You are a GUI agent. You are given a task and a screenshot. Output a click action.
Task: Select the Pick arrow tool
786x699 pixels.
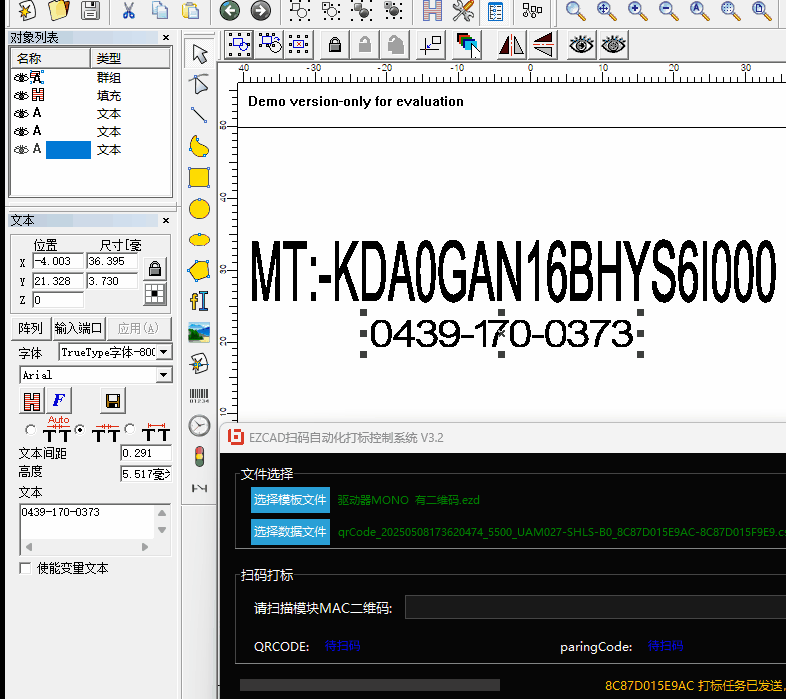tap(200, 54)
